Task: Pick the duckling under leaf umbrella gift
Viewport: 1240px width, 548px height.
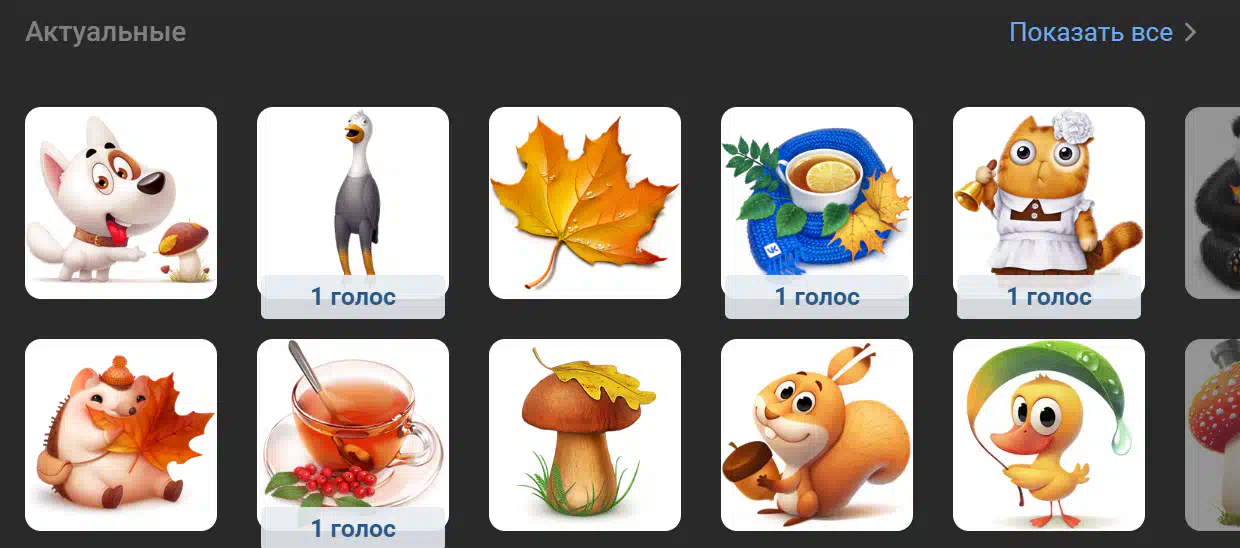Action: click(1049, 435)
